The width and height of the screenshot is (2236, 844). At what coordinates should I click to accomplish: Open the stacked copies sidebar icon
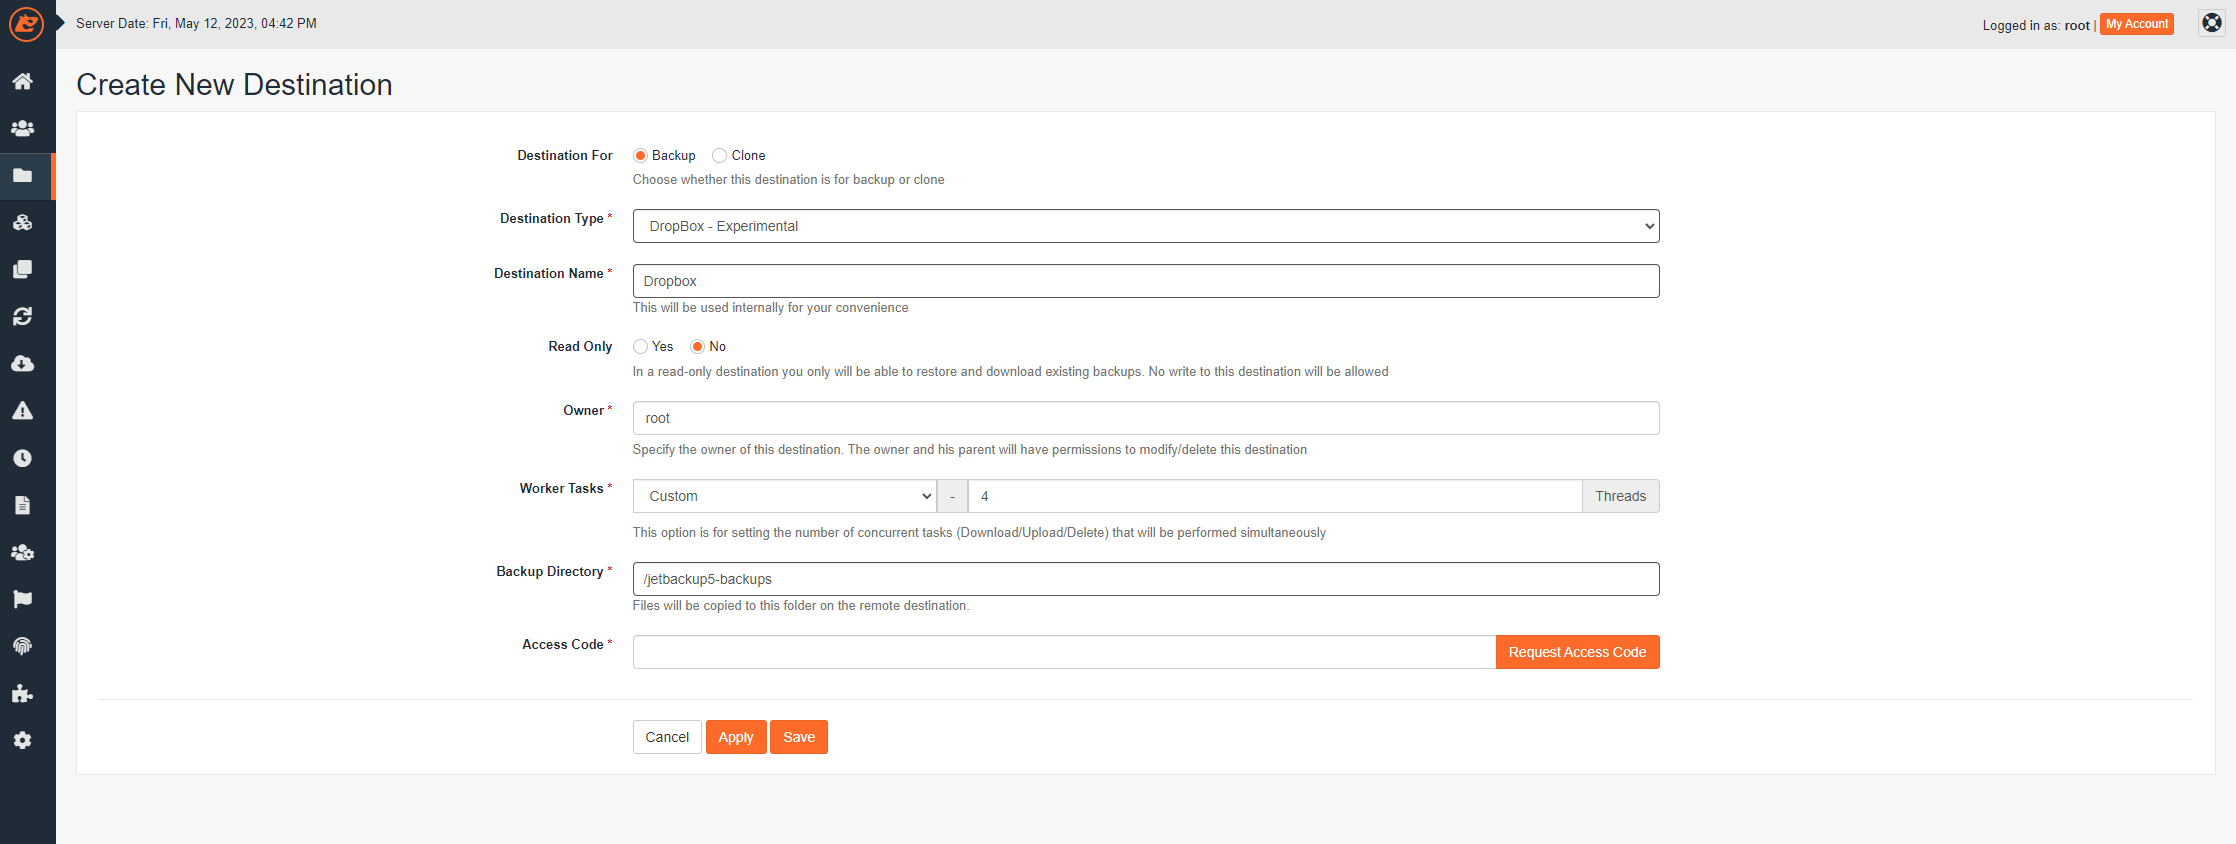pos(22,269)
